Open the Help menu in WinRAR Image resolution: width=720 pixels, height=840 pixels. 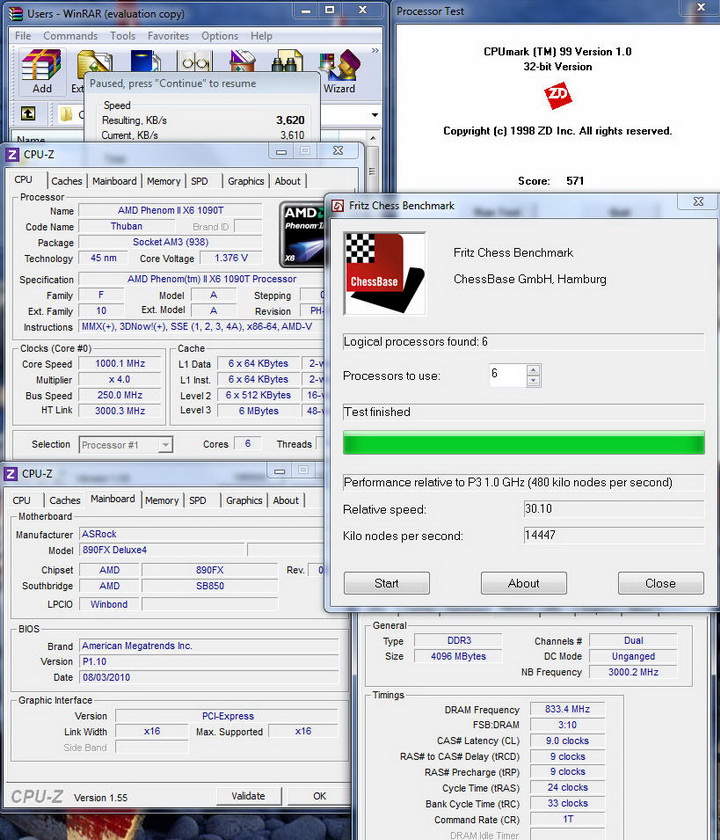click(x=261, y=36)
